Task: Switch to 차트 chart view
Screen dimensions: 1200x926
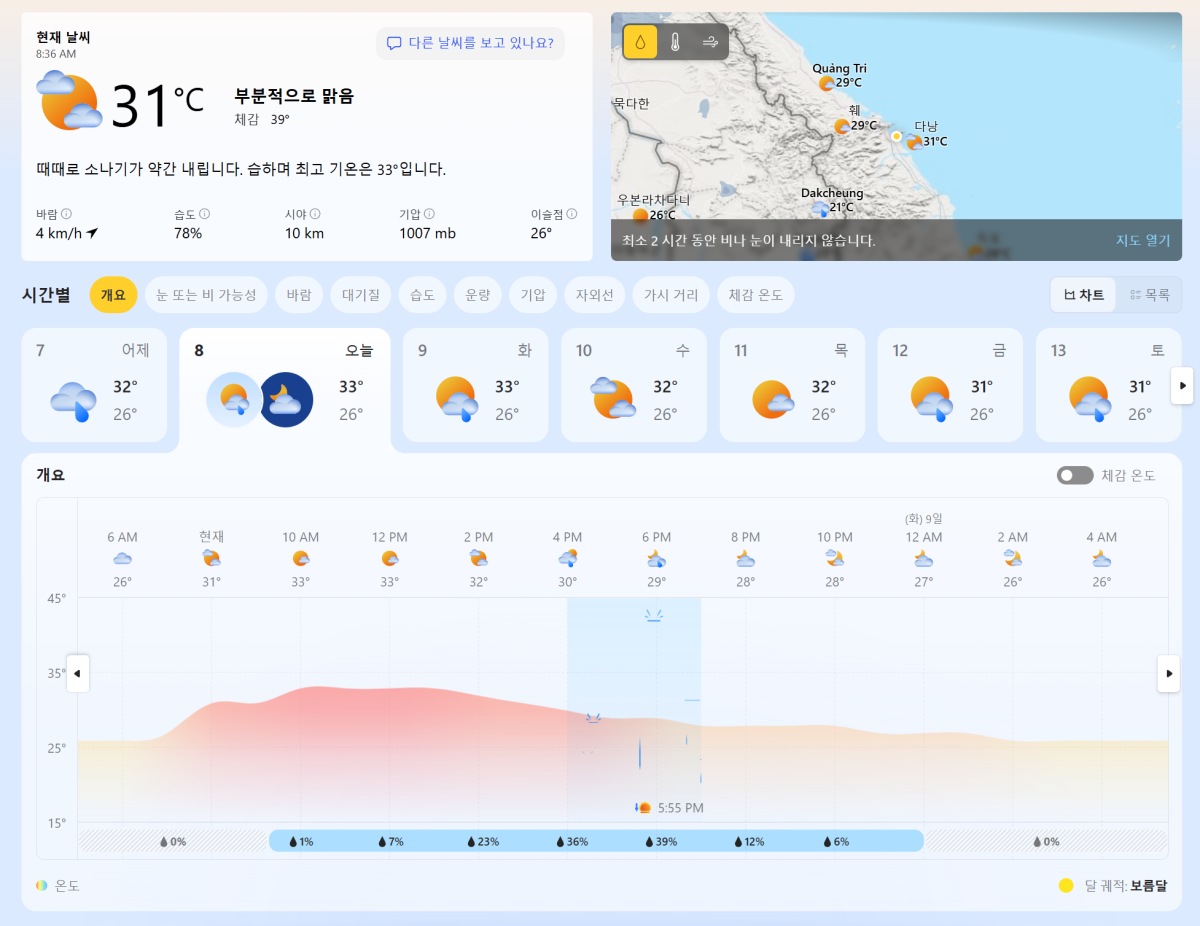Action: point(1083,295)
